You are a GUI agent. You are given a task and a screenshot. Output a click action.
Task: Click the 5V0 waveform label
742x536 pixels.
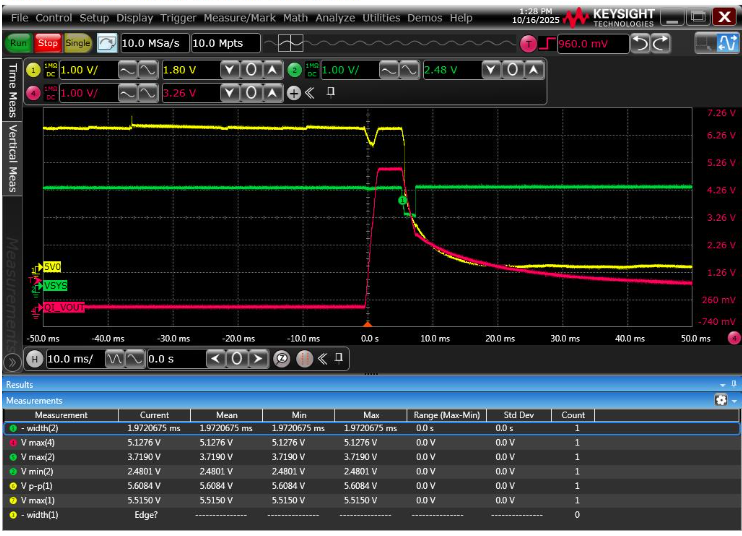[x=52, y=267]
